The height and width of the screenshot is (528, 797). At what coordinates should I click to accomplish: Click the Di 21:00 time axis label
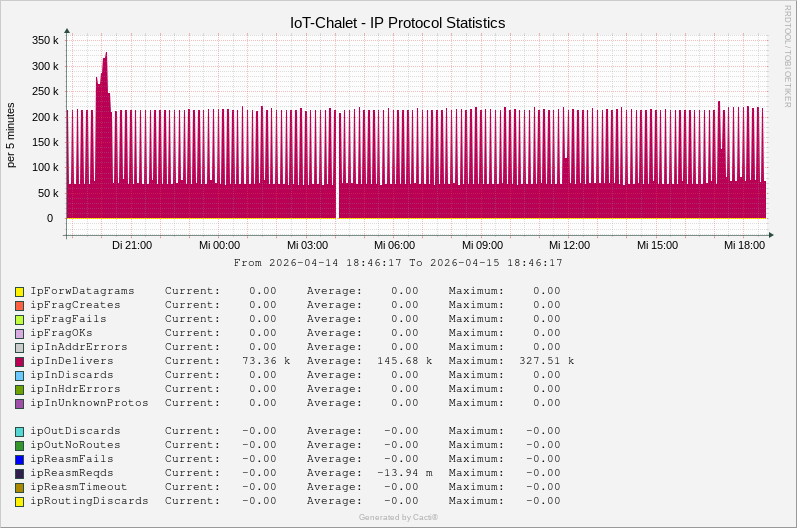pos(132,245)
